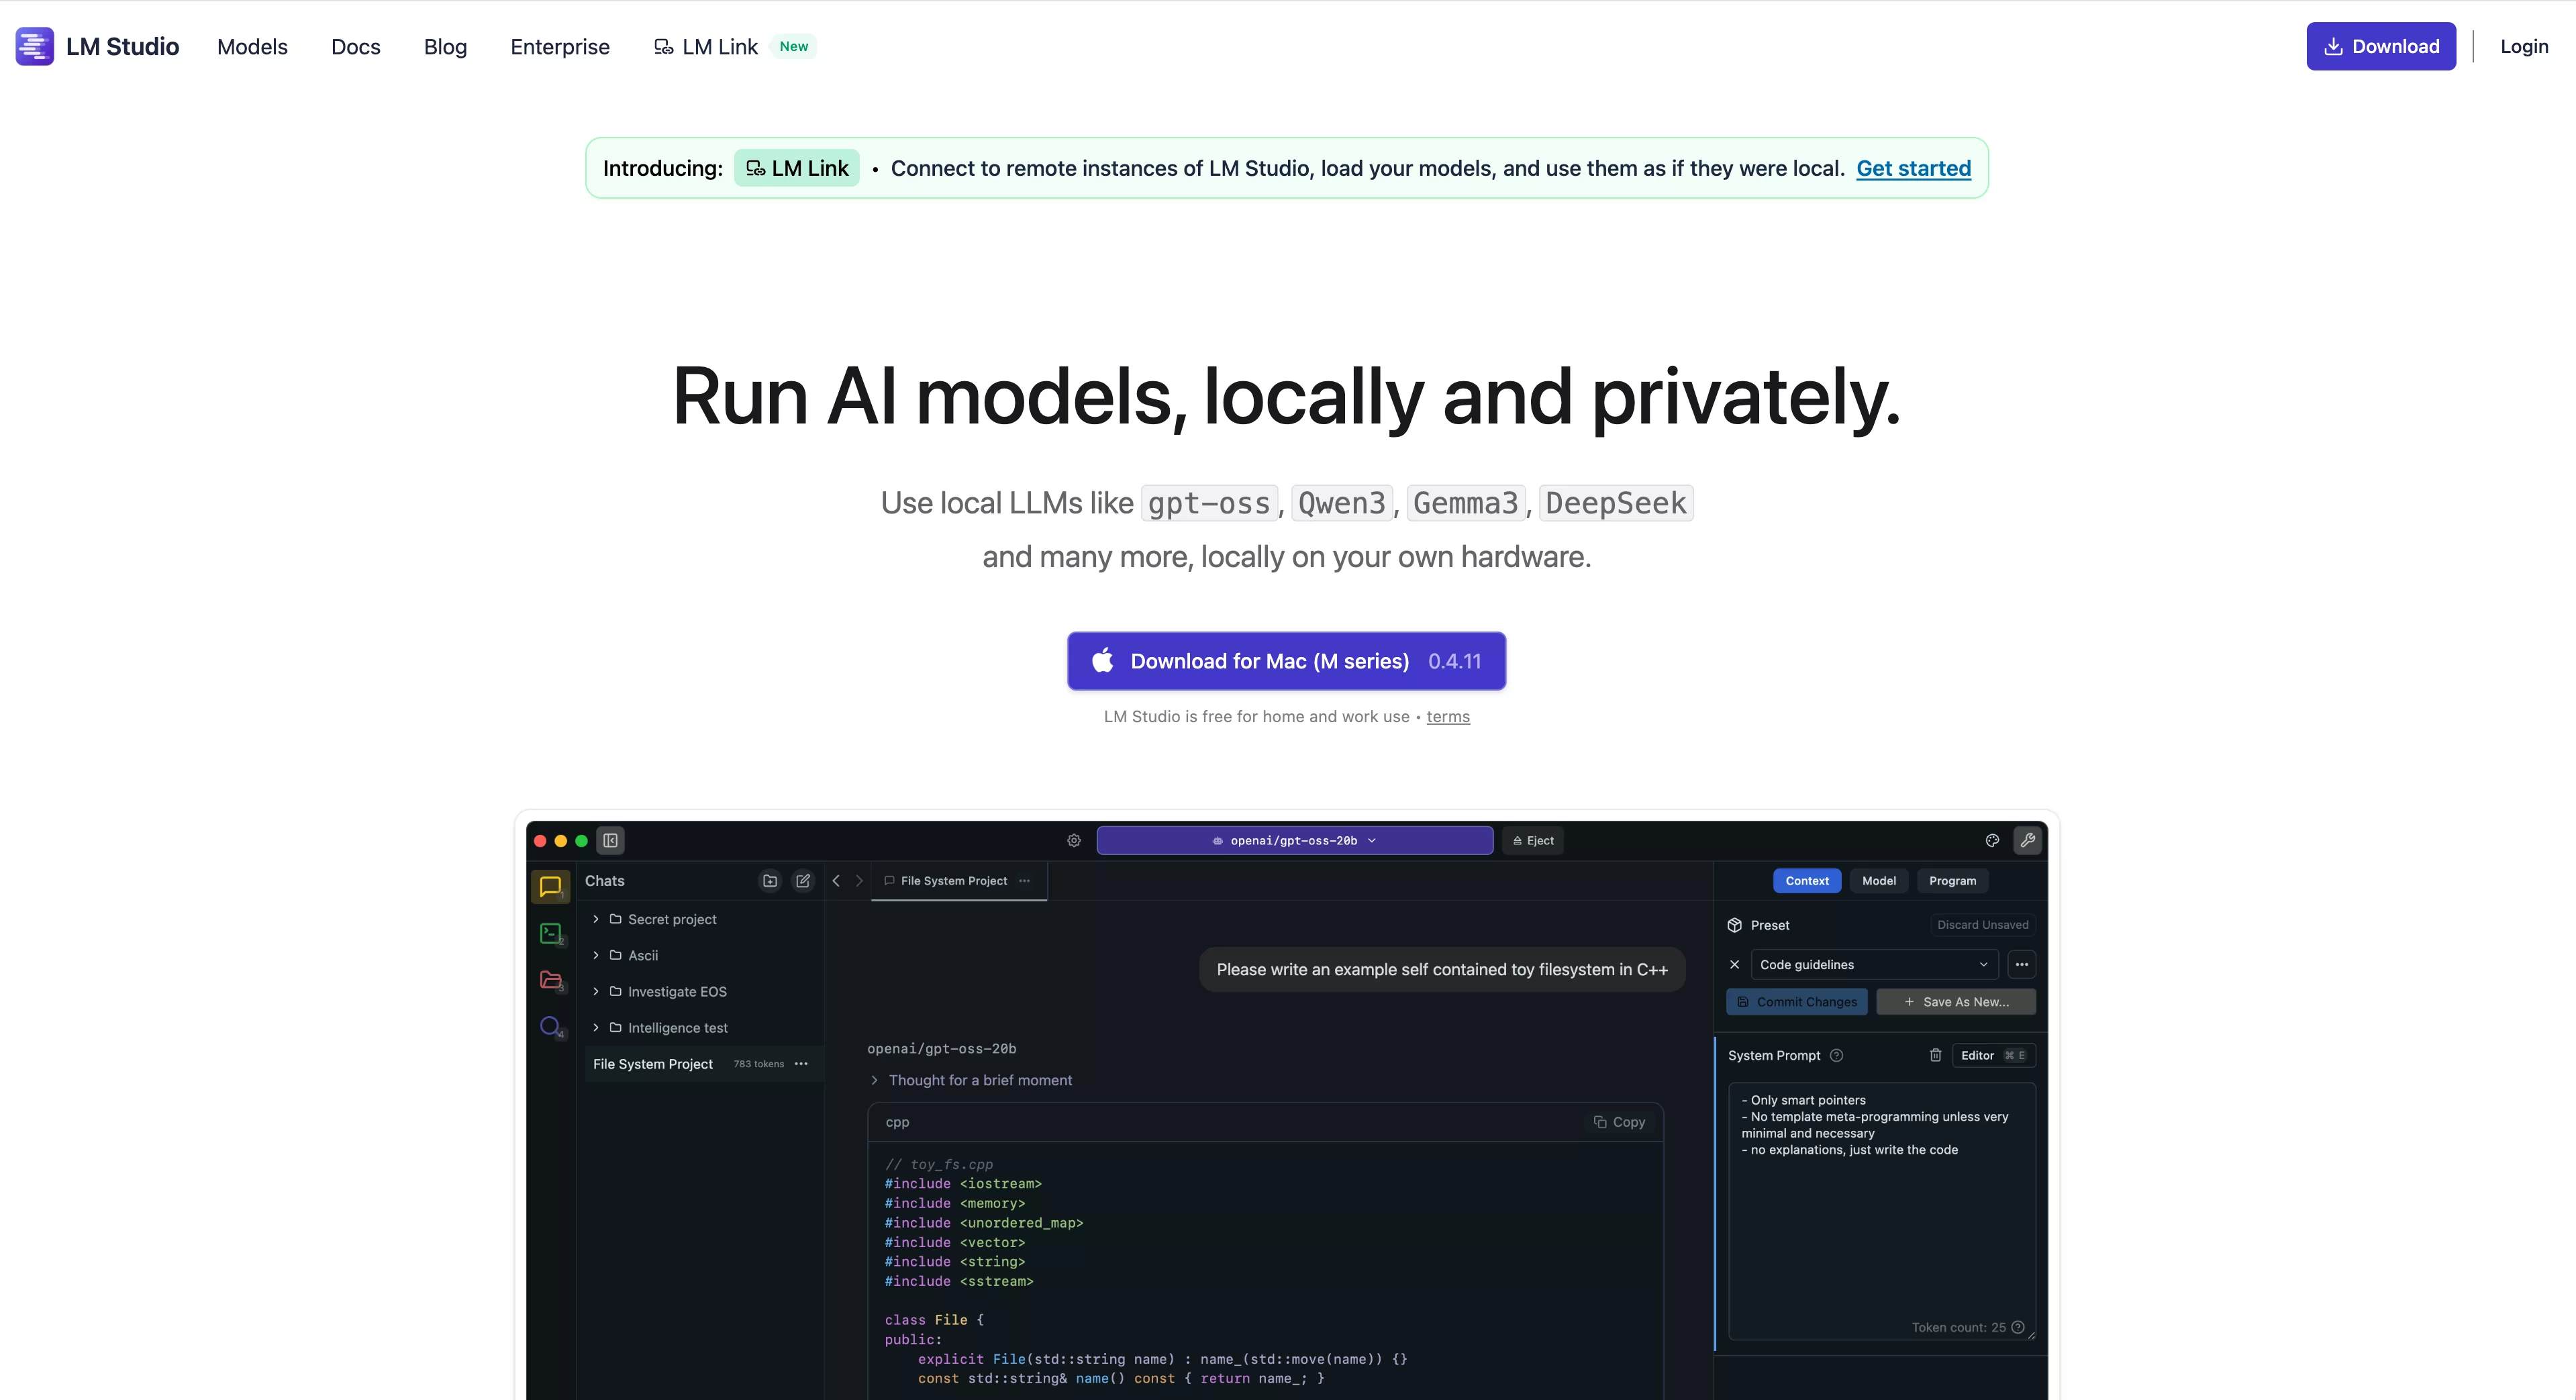Image resolution: width=2576 pixels, height=1400 pixels.
Task: Open File System Project sidebar ellipsis menu
Action: (801, 1064)
